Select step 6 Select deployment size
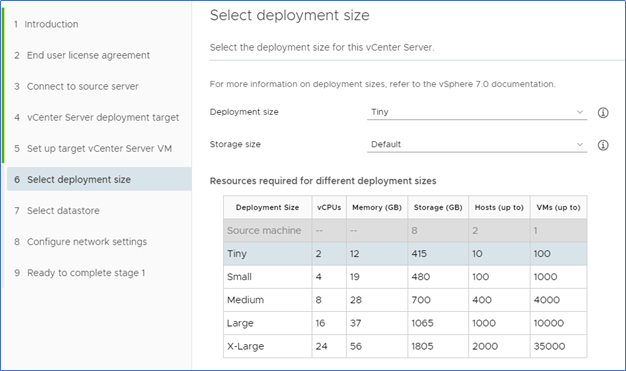 99,179
